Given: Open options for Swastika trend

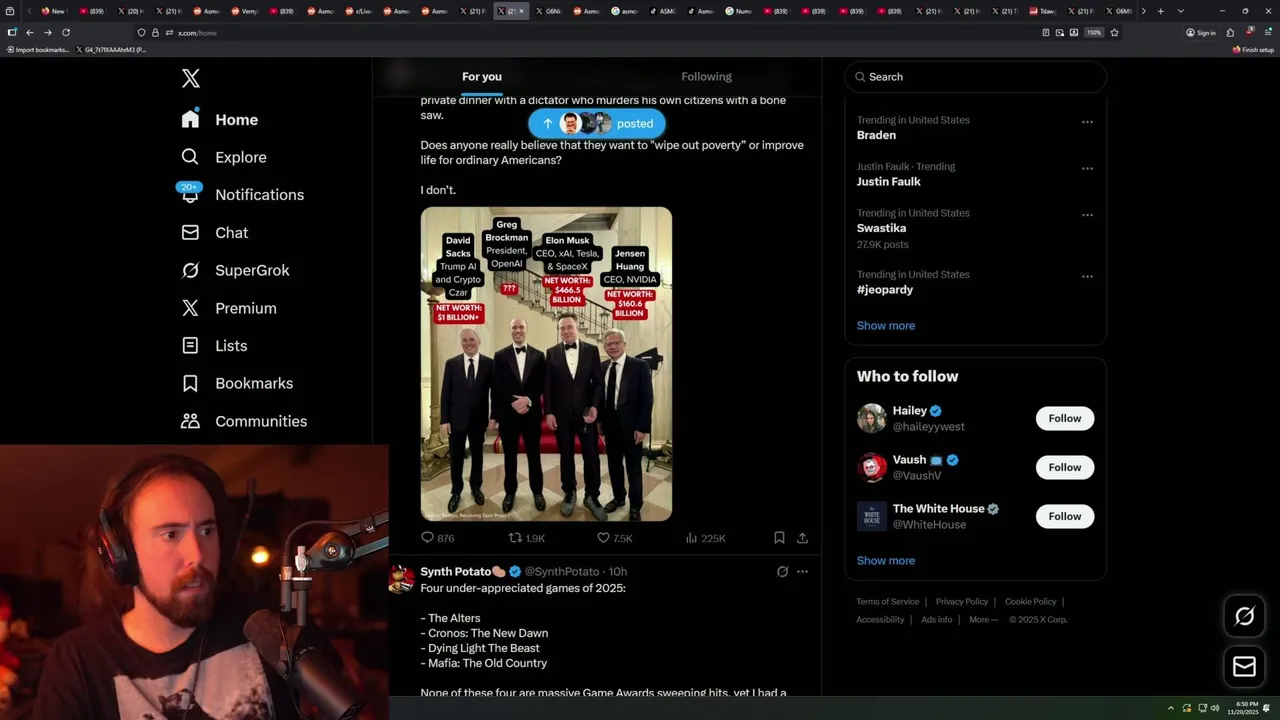Looking at the screenshot, I should tap(1087, 215).
